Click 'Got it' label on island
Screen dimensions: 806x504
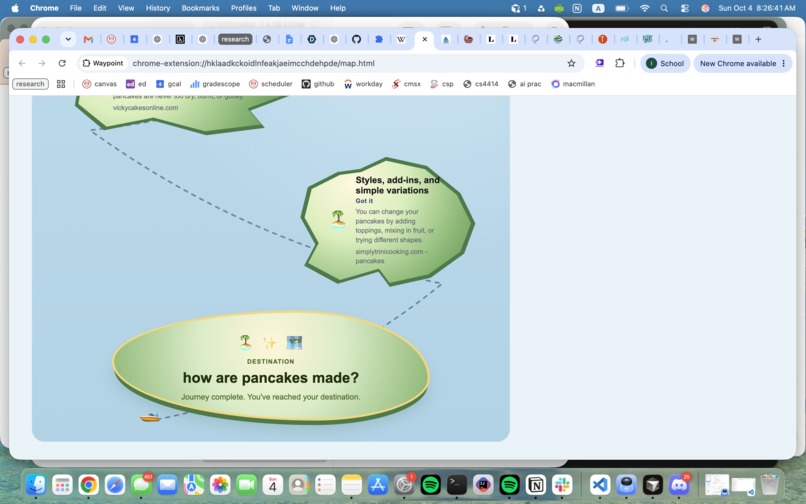[x=364, y=201]
